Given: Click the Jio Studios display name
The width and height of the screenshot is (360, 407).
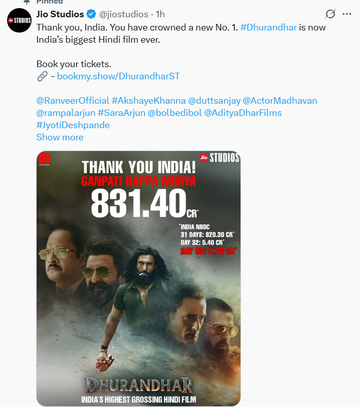Looking at the screenshot, I should tap(60, 14).
